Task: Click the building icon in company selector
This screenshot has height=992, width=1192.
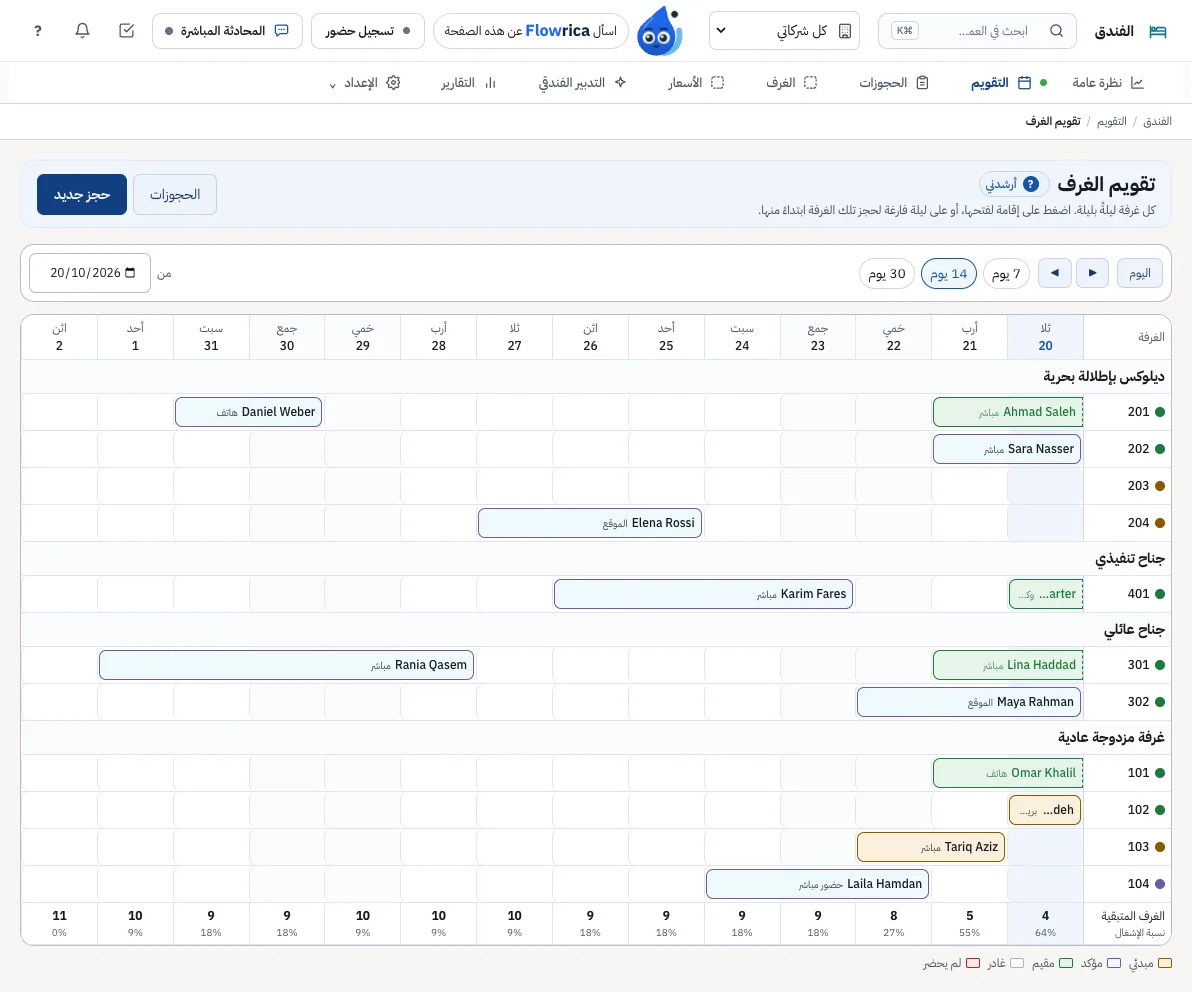Action: (x=845, y=31)
